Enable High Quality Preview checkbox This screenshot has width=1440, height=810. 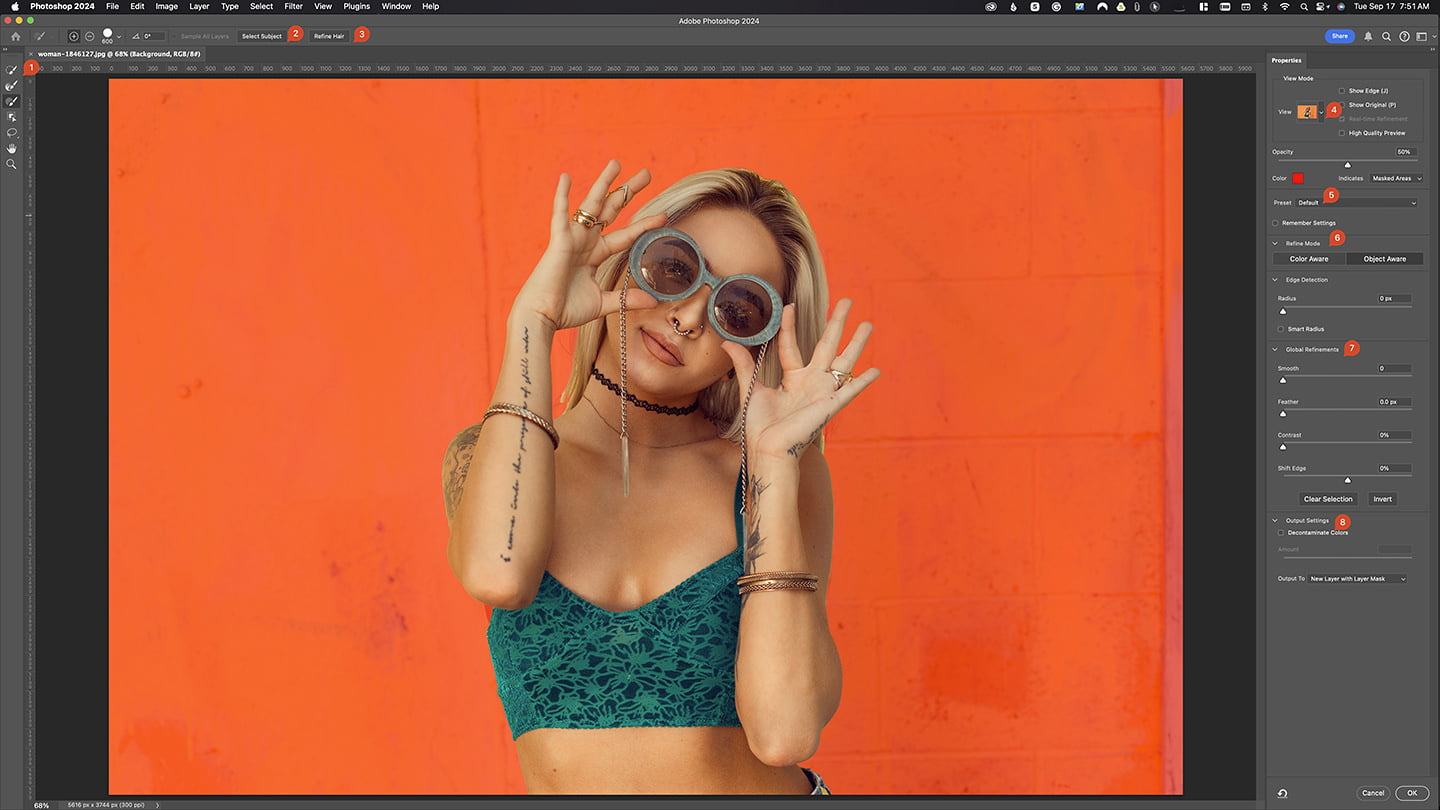tap(1342, 133)
